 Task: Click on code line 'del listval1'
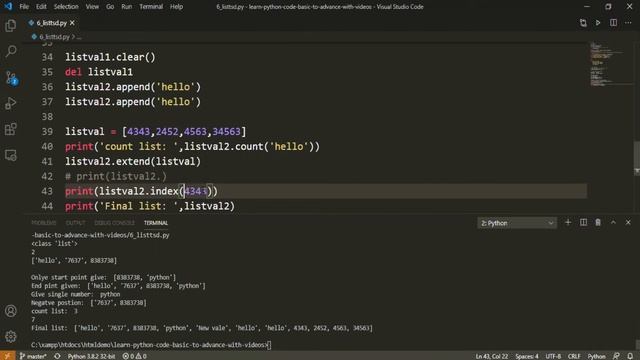99,72
